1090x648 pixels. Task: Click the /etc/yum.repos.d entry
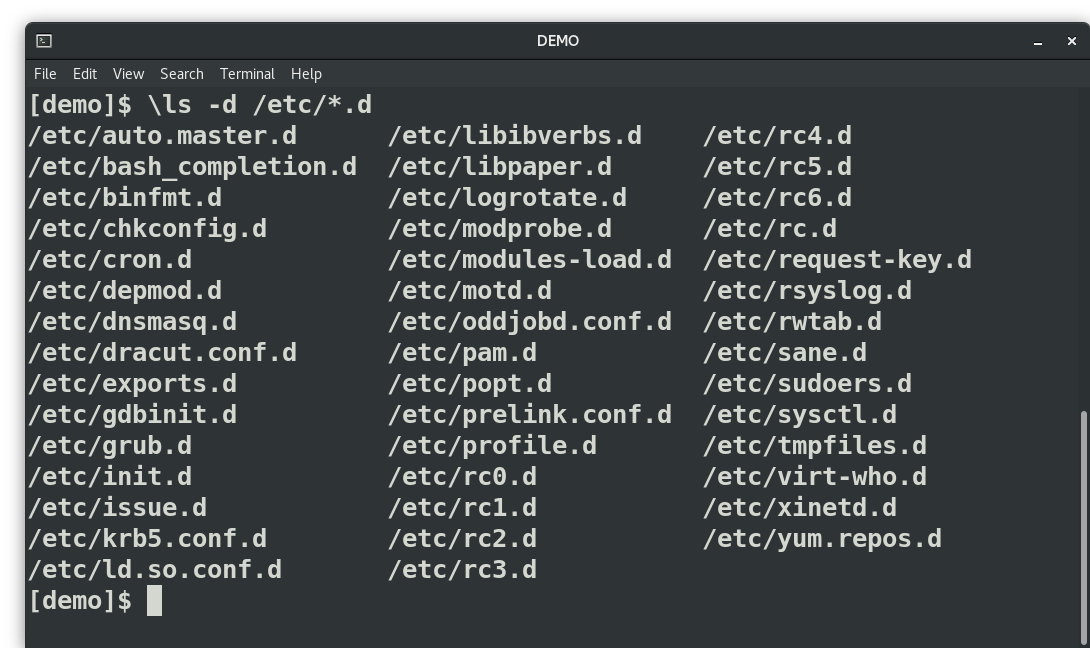coord(822,539)
